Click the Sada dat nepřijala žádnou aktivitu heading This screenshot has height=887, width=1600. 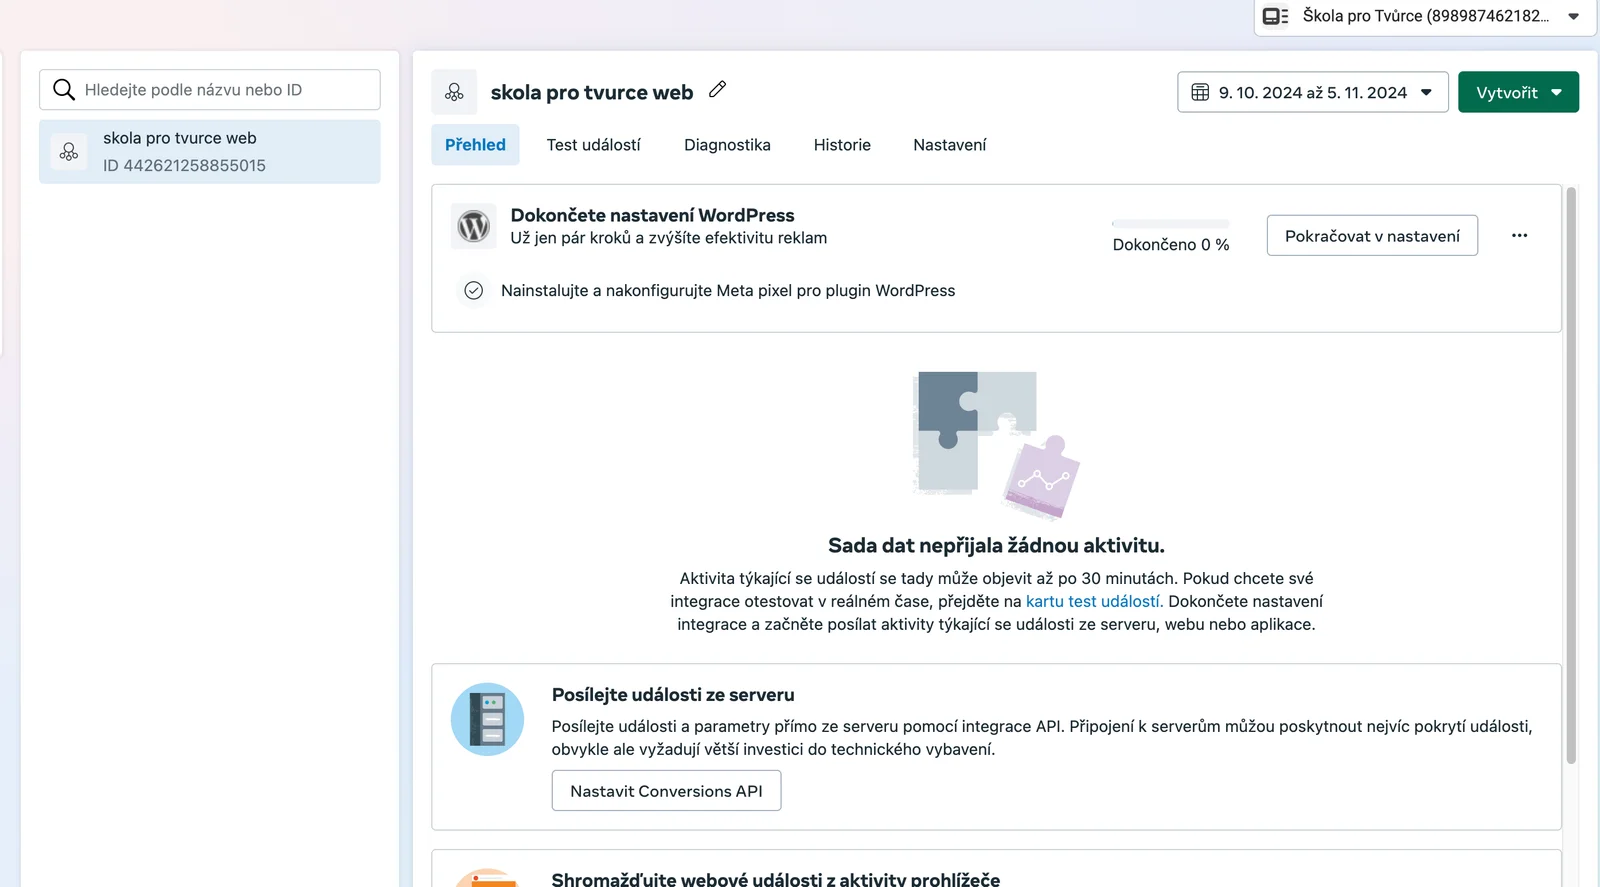[x=996, y=546]
